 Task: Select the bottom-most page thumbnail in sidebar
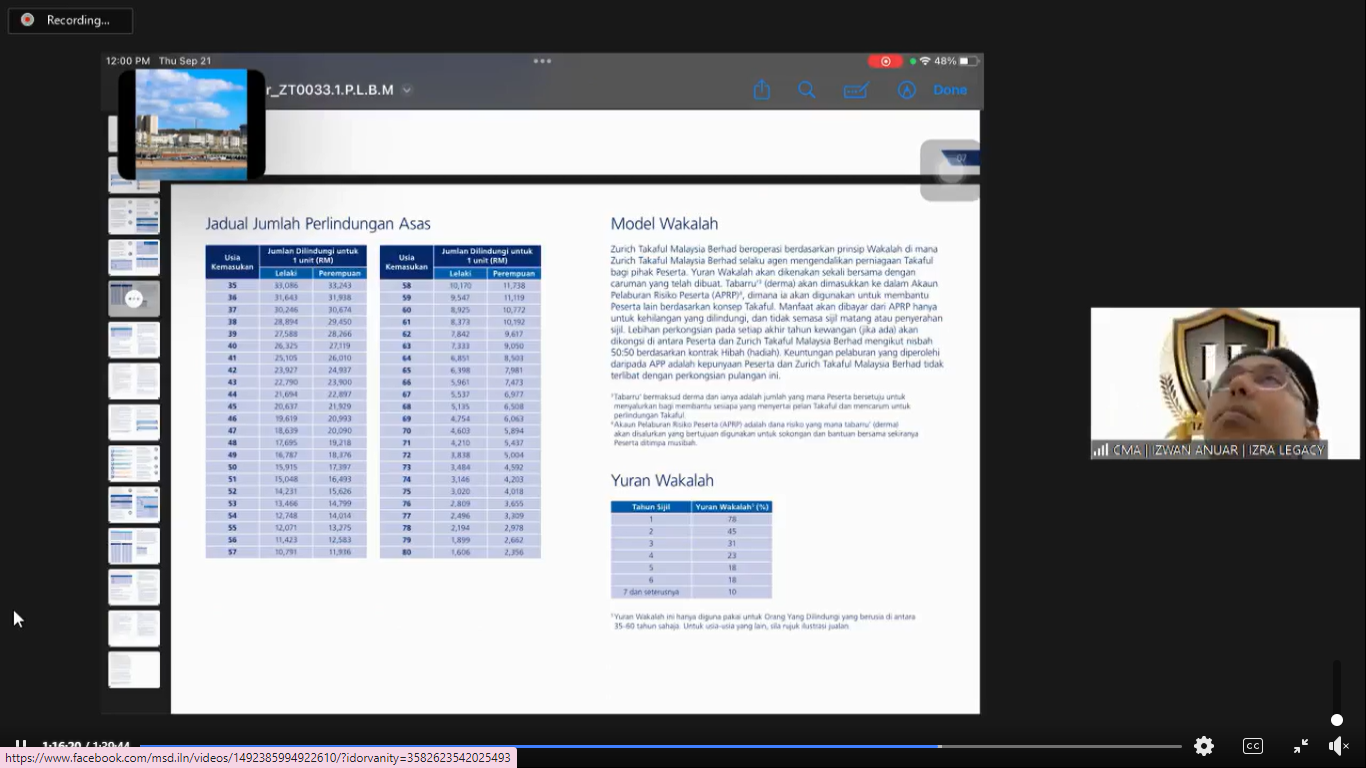[x=134, y=670]
